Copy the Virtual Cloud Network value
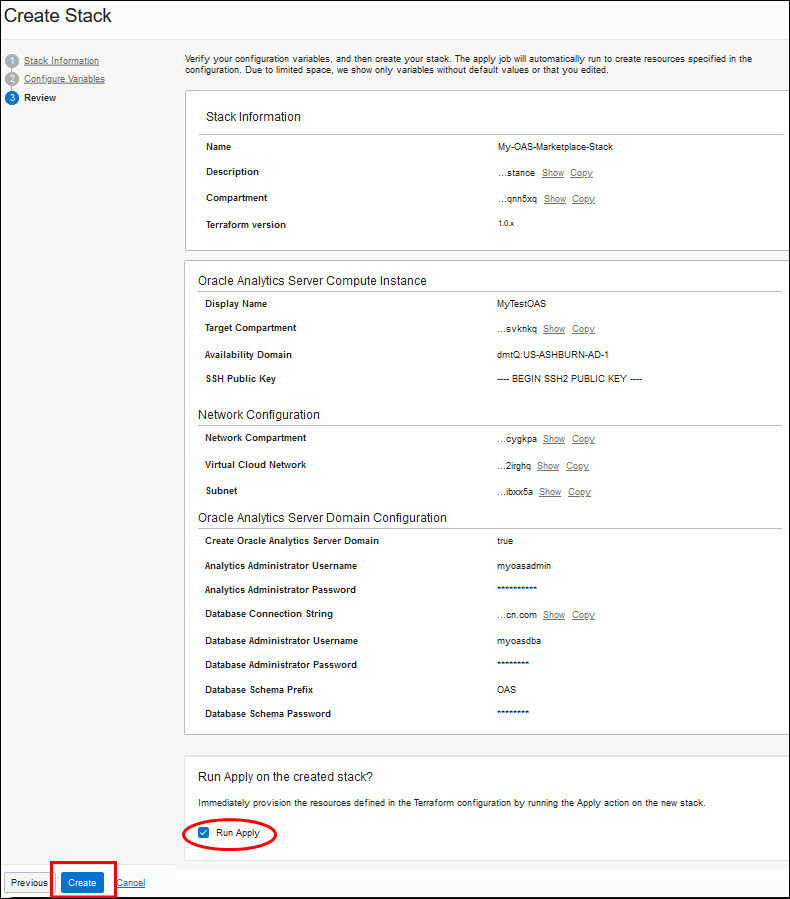The image size is (790, 899). (577, 466)
